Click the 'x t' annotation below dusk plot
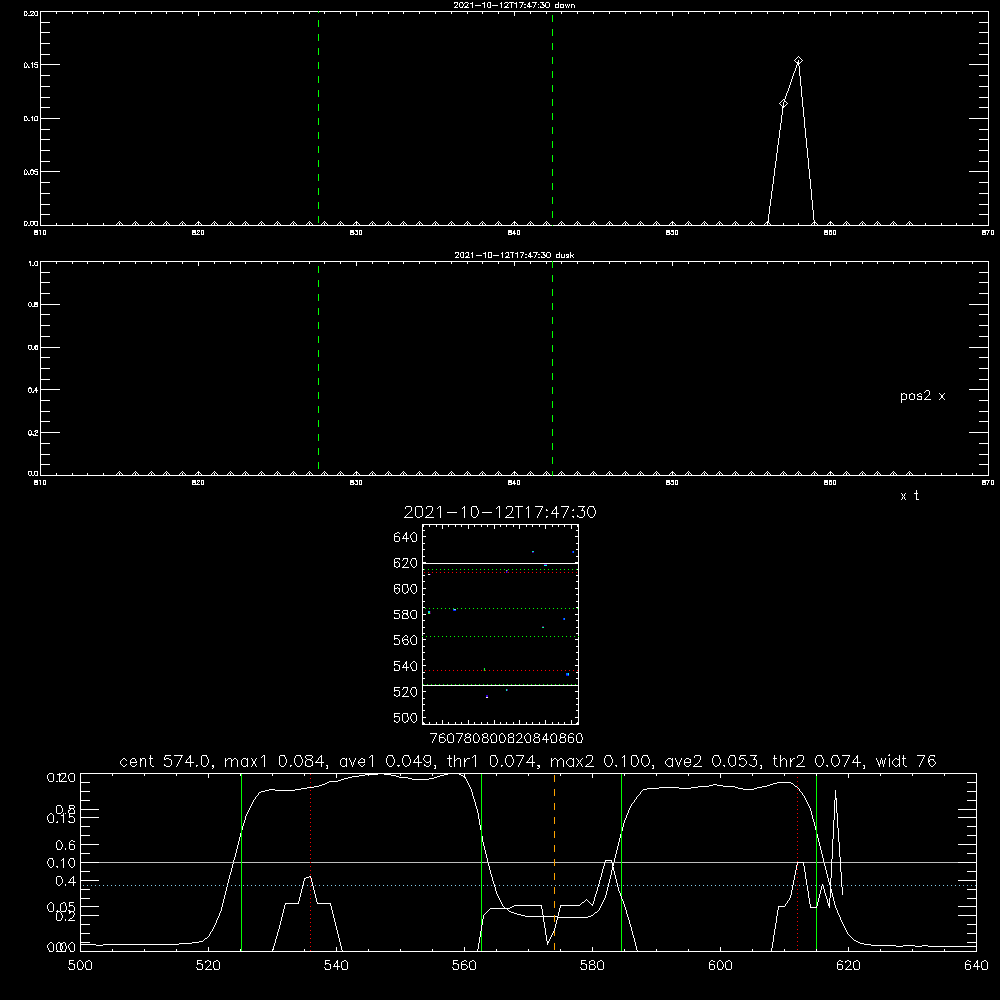The width and height of the screenshot is (1000, 1000). [x=909, y=496]
